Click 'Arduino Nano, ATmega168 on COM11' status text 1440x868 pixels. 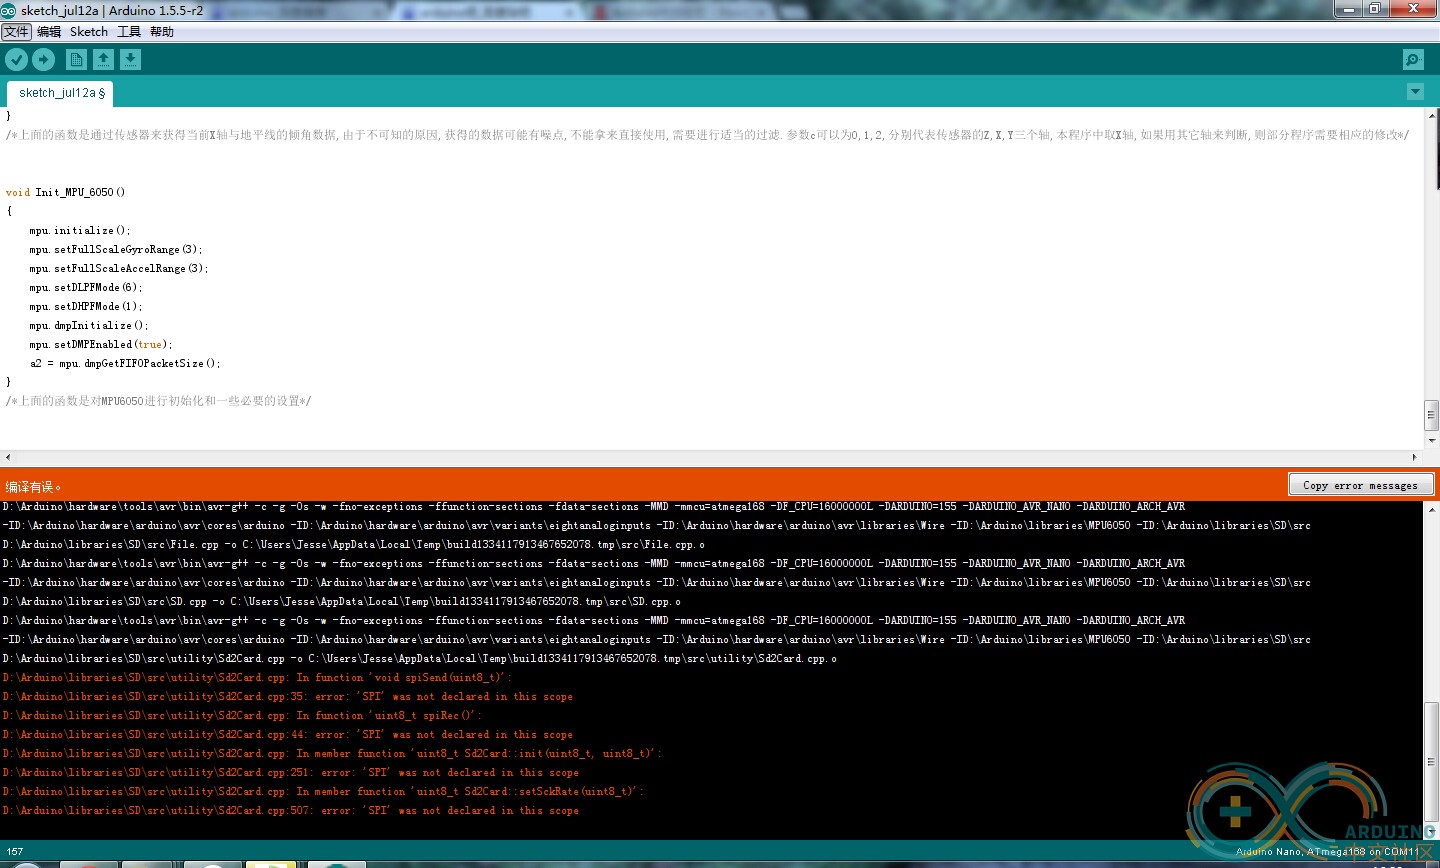1327,852
